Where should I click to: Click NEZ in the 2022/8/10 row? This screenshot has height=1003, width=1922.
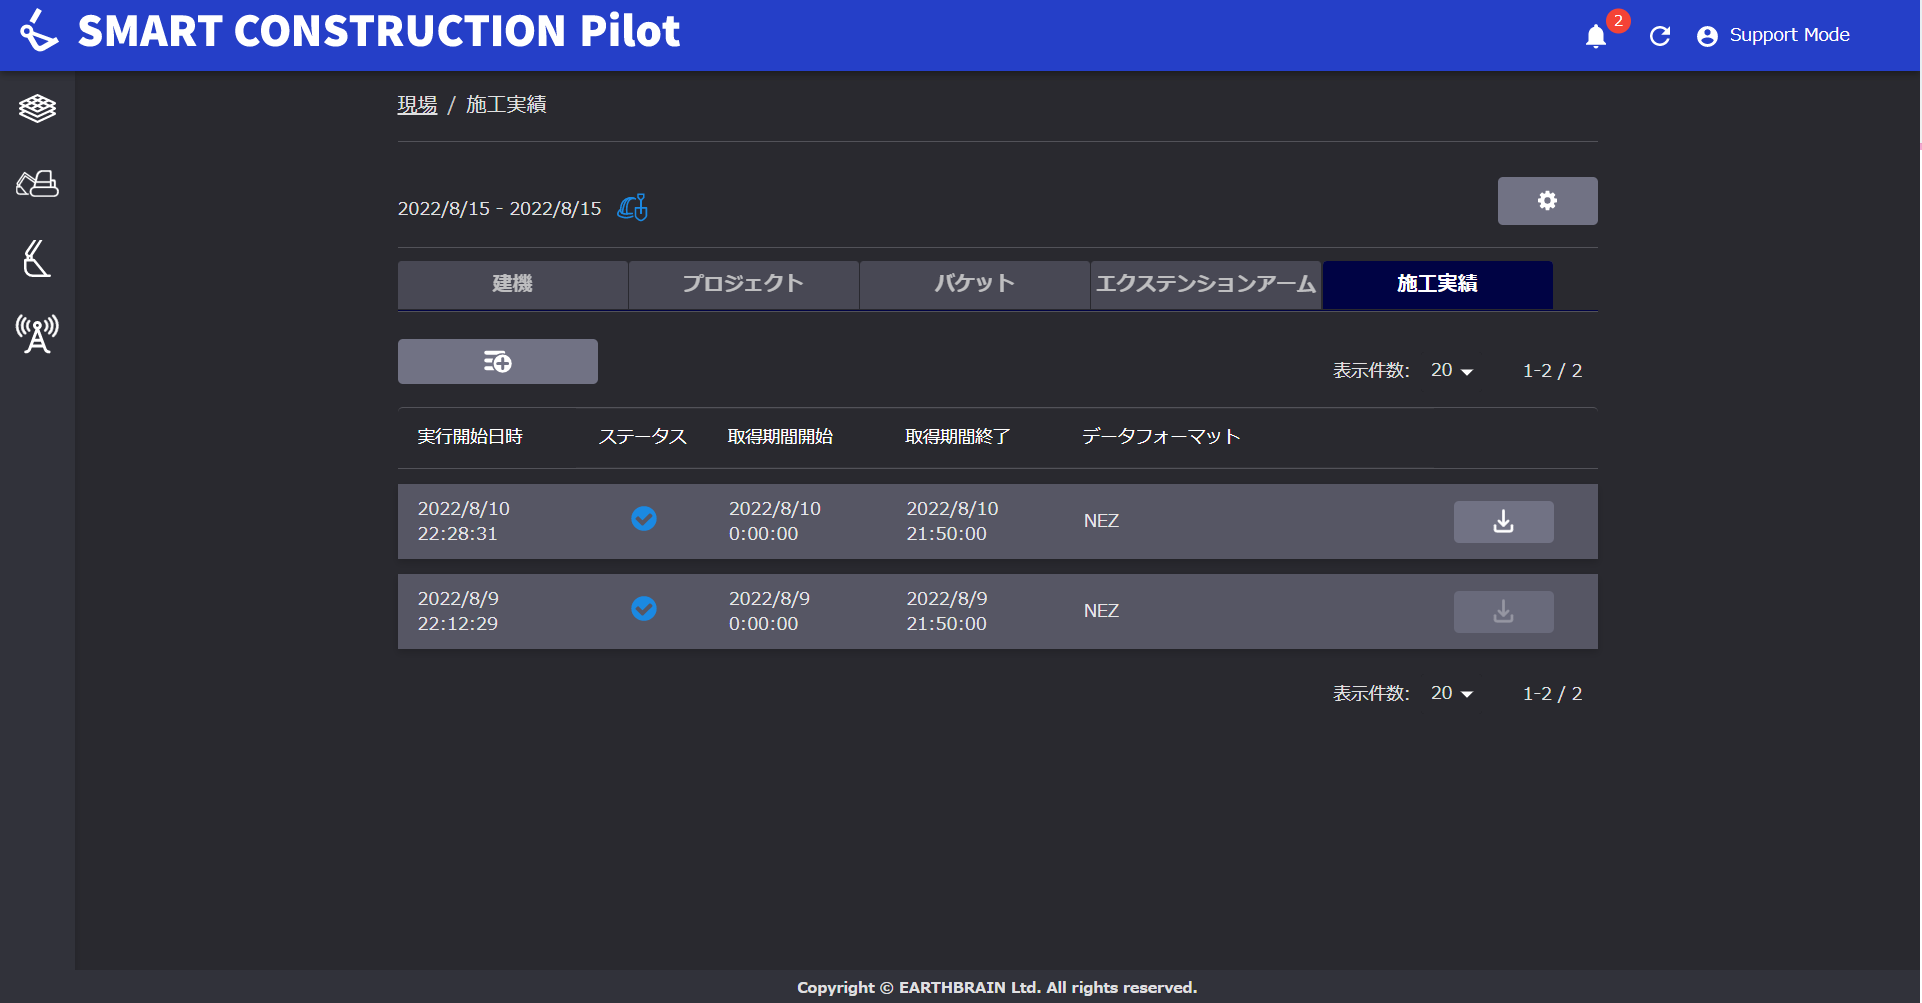point(1101,521)
